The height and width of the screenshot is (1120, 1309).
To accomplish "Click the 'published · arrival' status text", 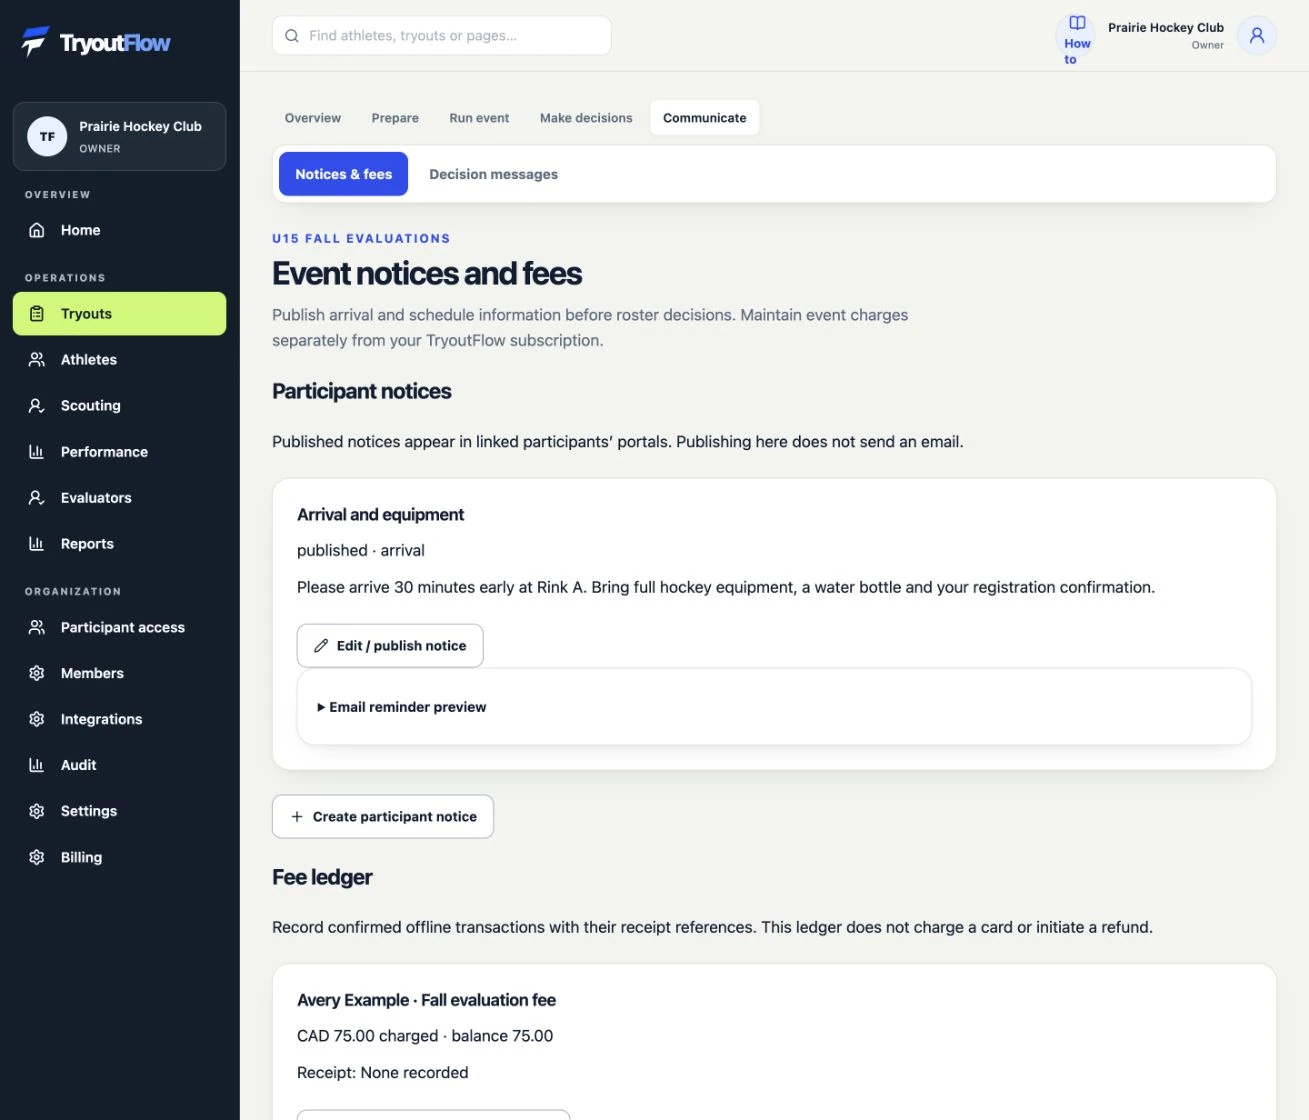I will click(x=361, y=551).
